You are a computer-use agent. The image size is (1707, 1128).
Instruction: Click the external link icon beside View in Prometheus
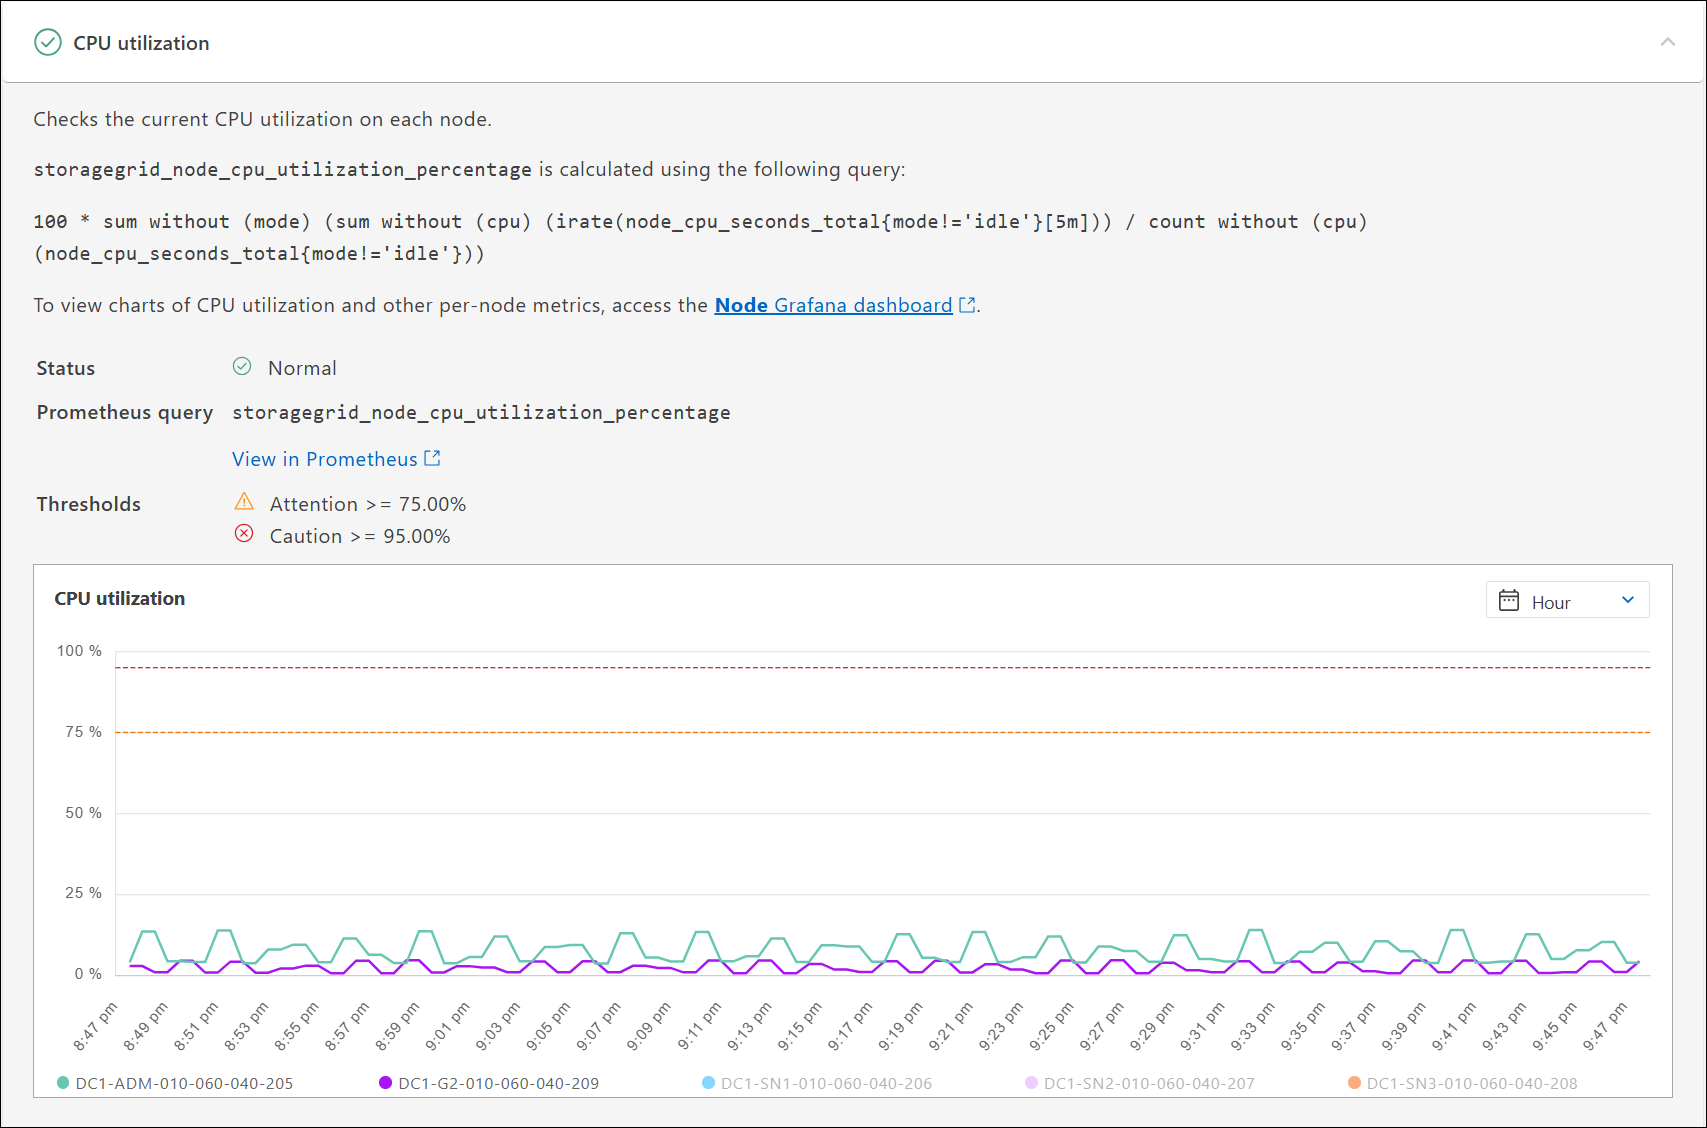432,458
